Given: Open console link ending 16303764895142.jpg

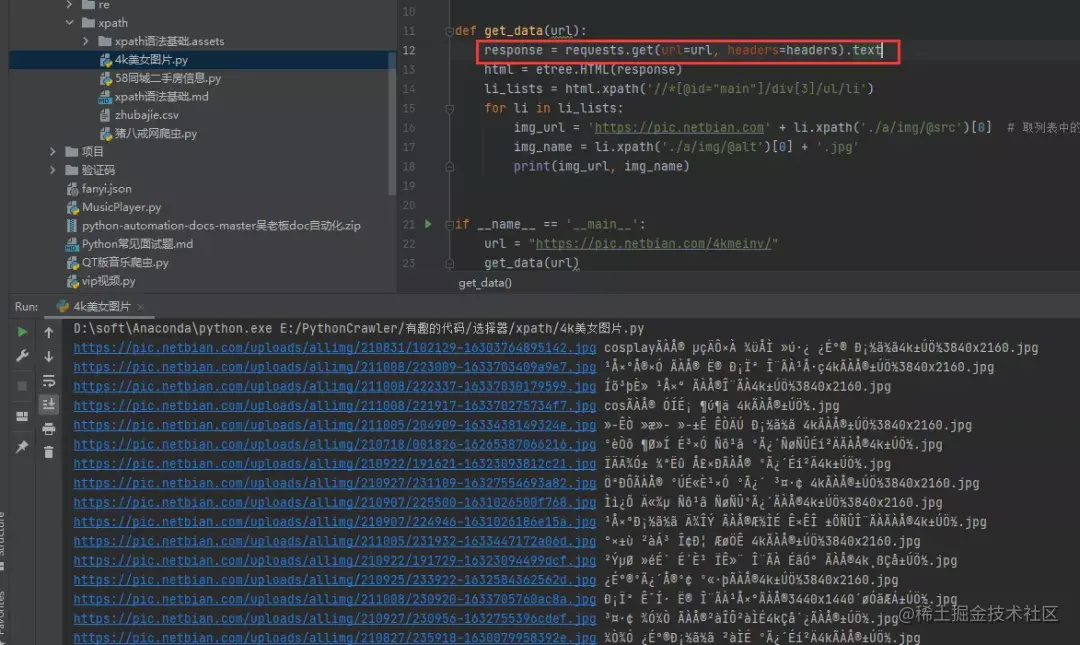Looking at the screenshot, I should click(335, 348).
